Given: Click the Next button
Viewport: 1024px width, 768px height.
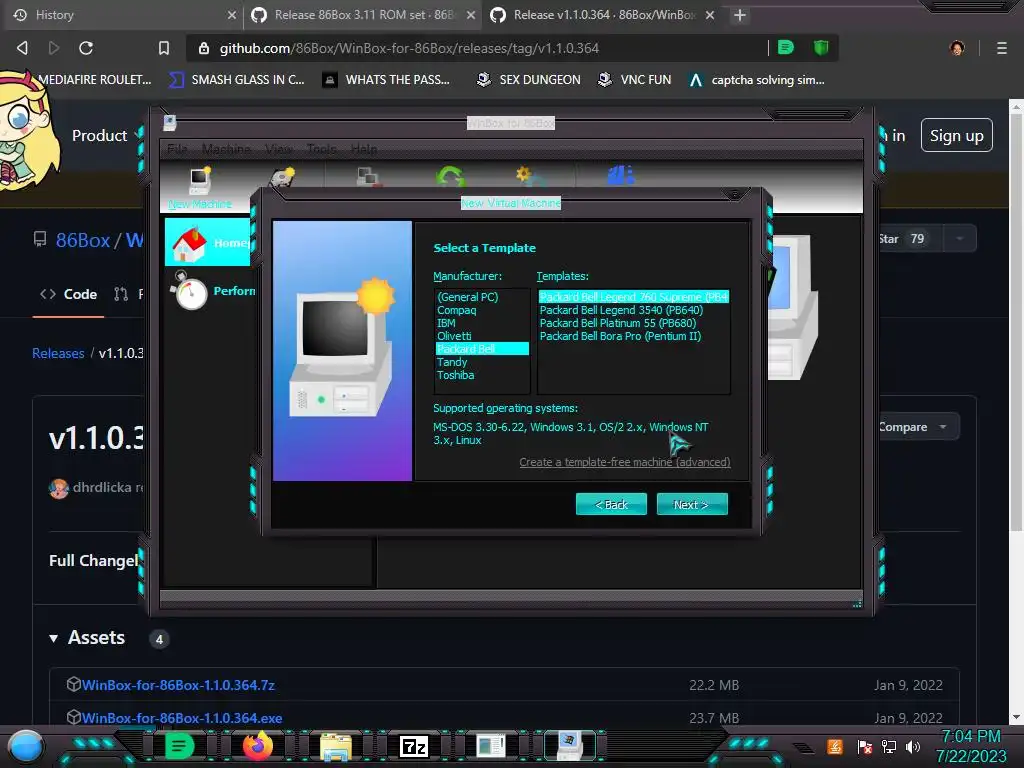Looking at the screenshot, I should tap(692, 504).
